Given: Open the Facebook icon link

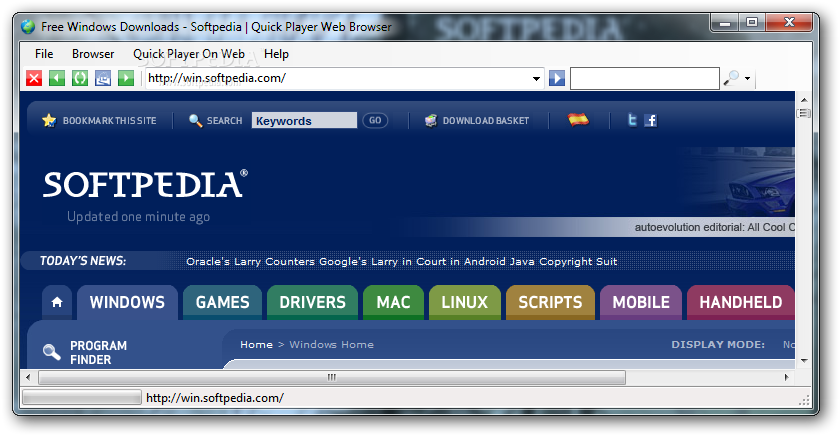Looking at the screenshot, I should point(650,121).
